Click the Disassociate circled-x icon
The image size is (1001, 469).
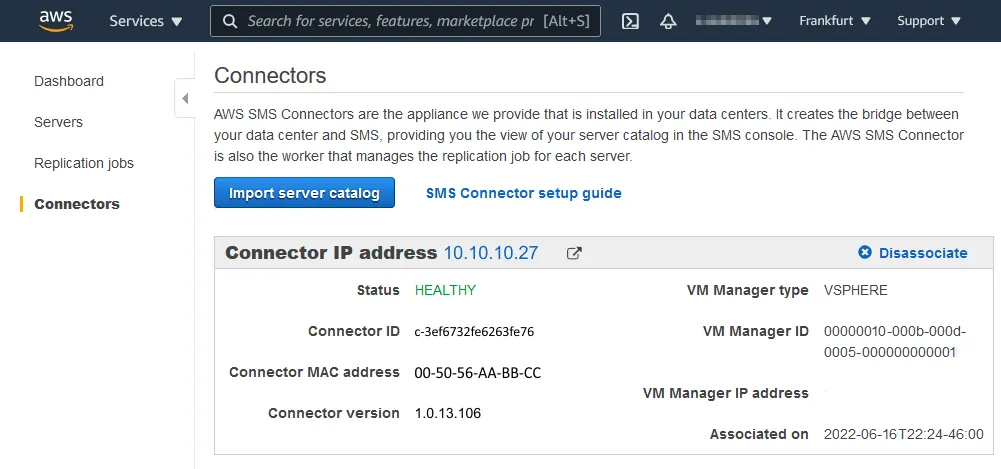click(865, 253)
